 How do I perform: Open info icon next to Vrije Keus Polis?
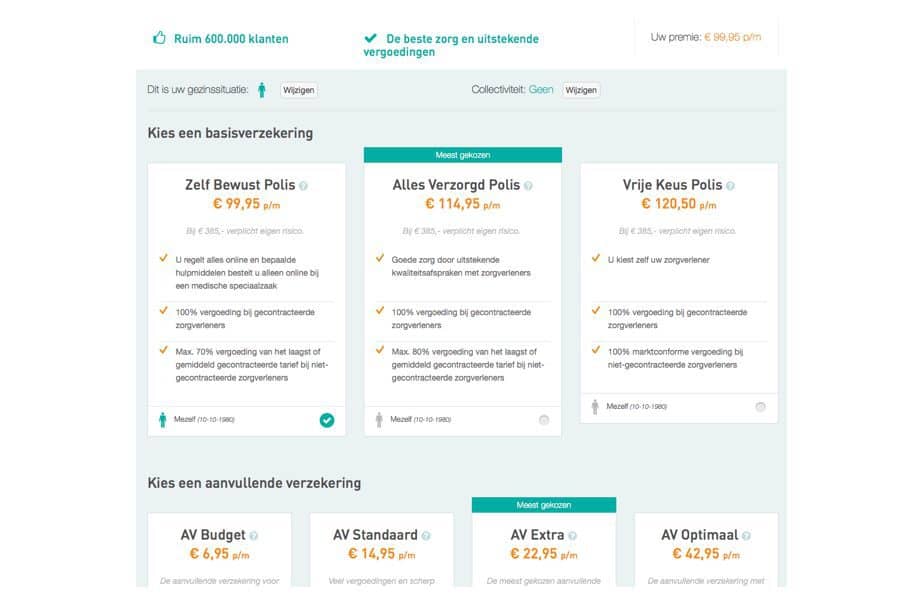(x=730, y=186)
